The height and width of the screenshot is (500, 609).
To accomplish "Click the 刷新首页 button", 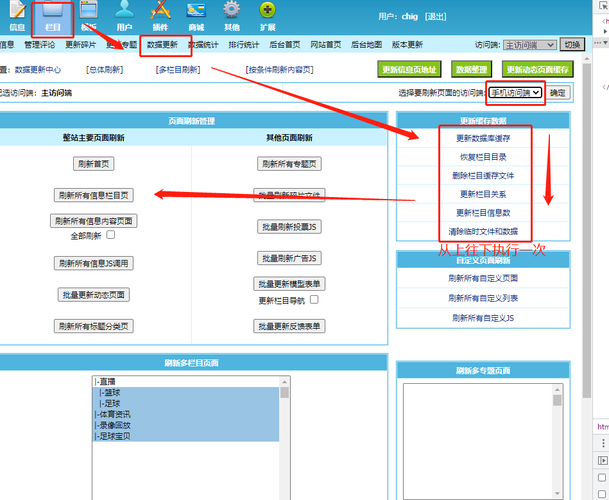I will 94,164.
